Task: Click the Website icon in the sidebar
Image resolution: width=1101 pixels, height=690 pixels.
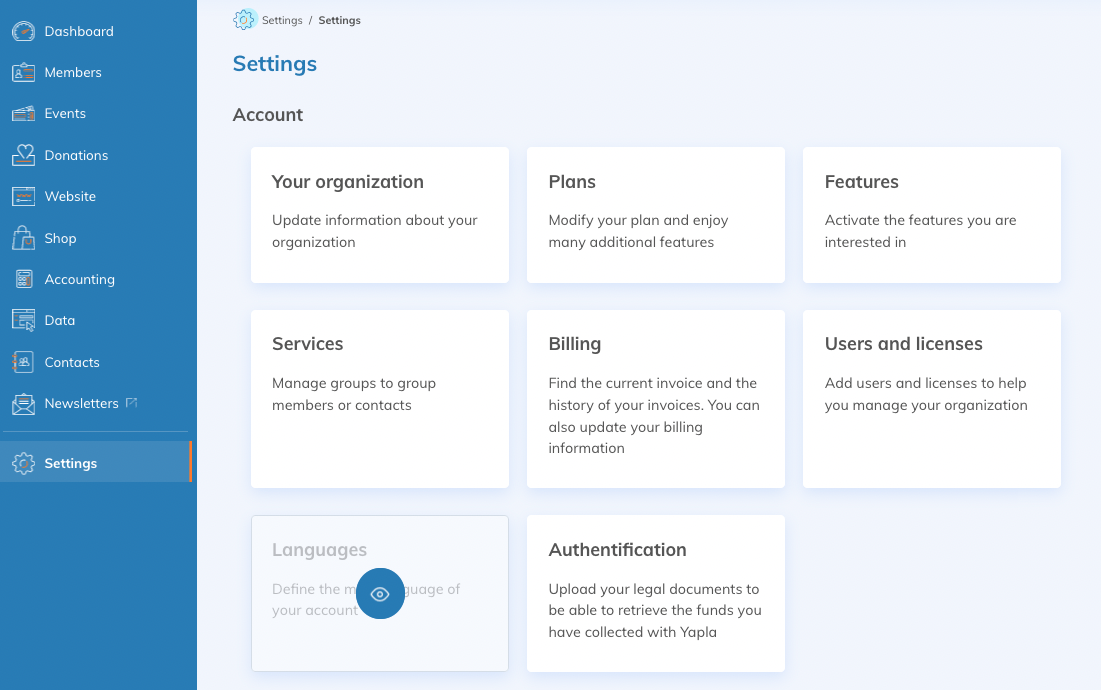Action: click(22, 196)
